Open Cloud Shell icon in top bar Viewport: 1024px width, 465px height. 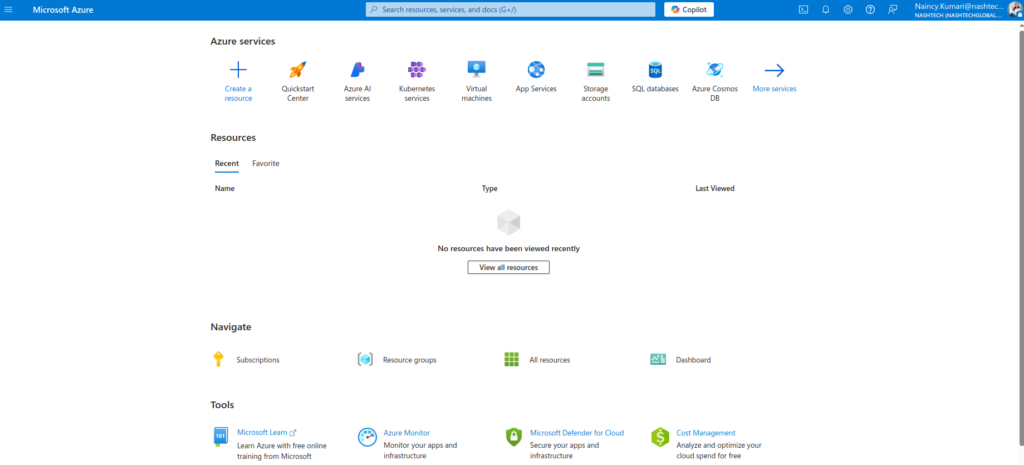tap(803, 9)
